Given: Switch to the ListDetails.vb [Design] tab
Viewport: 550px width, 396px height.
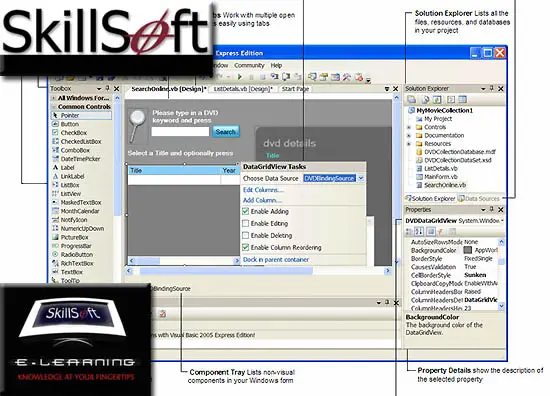Looking at the screenshot, I should pyautogui.click(x=243, y=89).
